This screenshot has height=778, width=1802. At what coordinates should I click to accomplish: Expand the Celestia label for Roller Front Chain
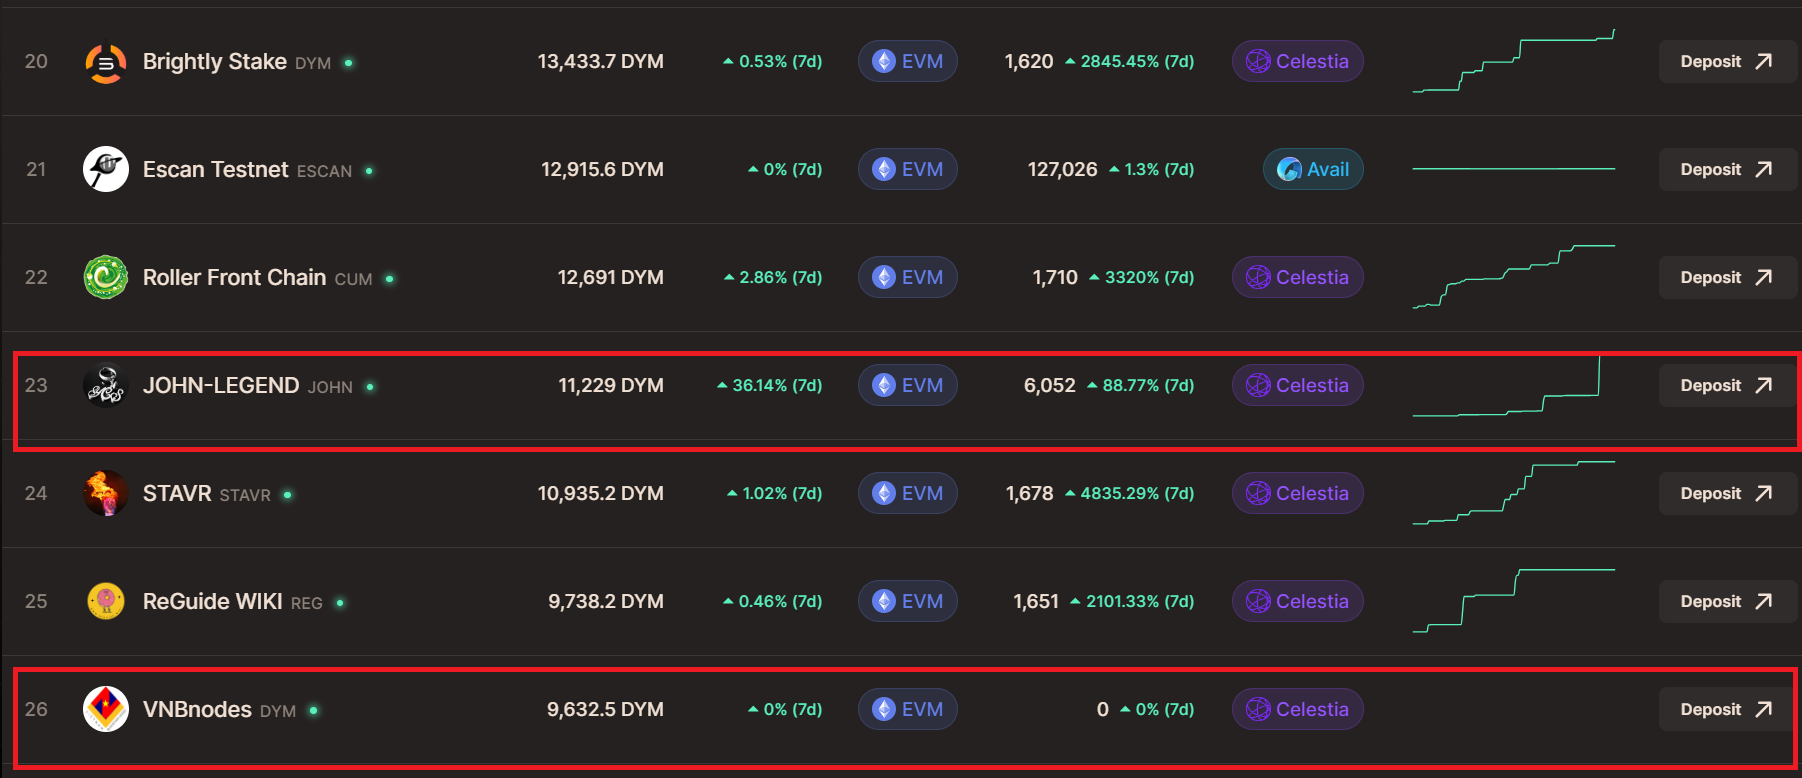[1297, 277]
